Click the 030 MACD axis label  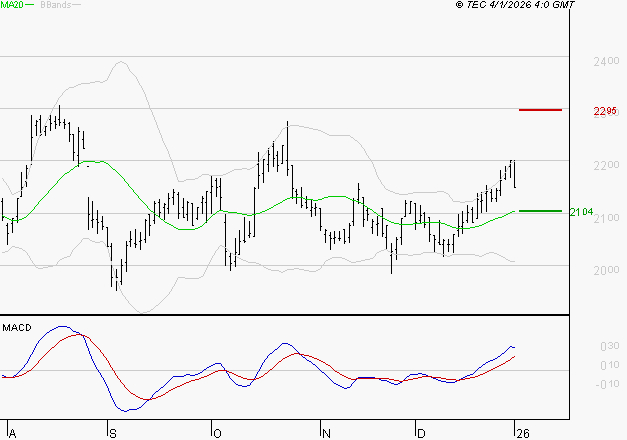[610, 346]
